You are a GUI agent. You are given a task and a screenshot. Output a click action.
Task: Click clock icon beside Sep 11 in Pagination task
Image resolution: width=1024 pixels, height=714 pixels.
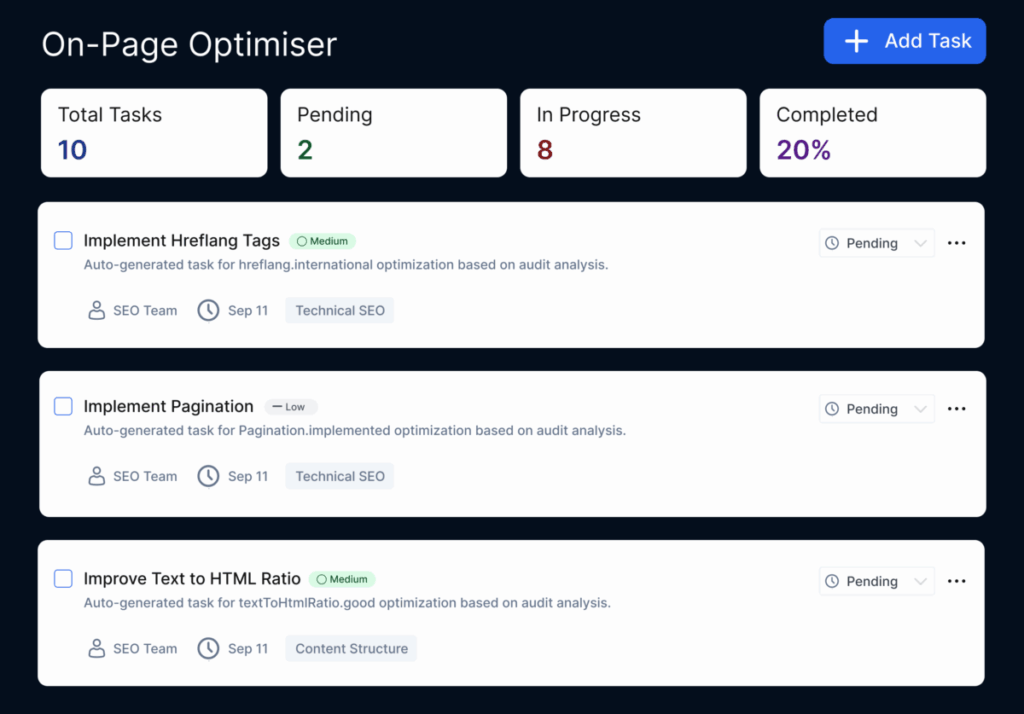(x=208, y=476)
